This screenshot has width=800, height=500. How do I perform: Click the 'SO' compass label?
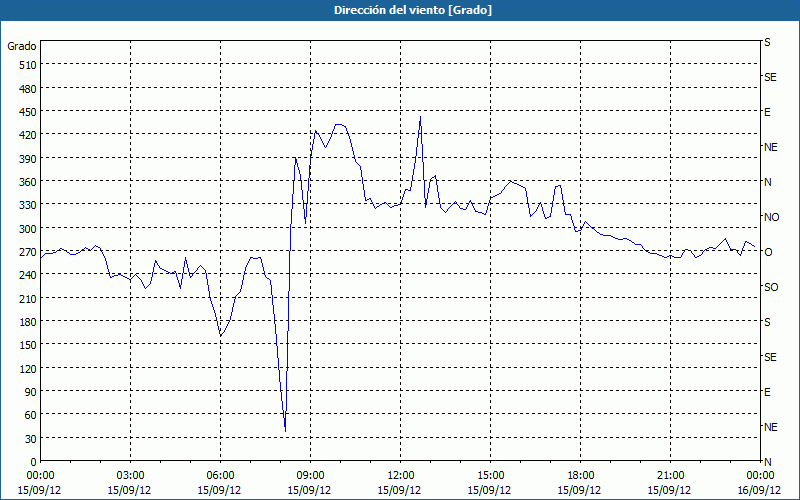(x=771, y=287)
